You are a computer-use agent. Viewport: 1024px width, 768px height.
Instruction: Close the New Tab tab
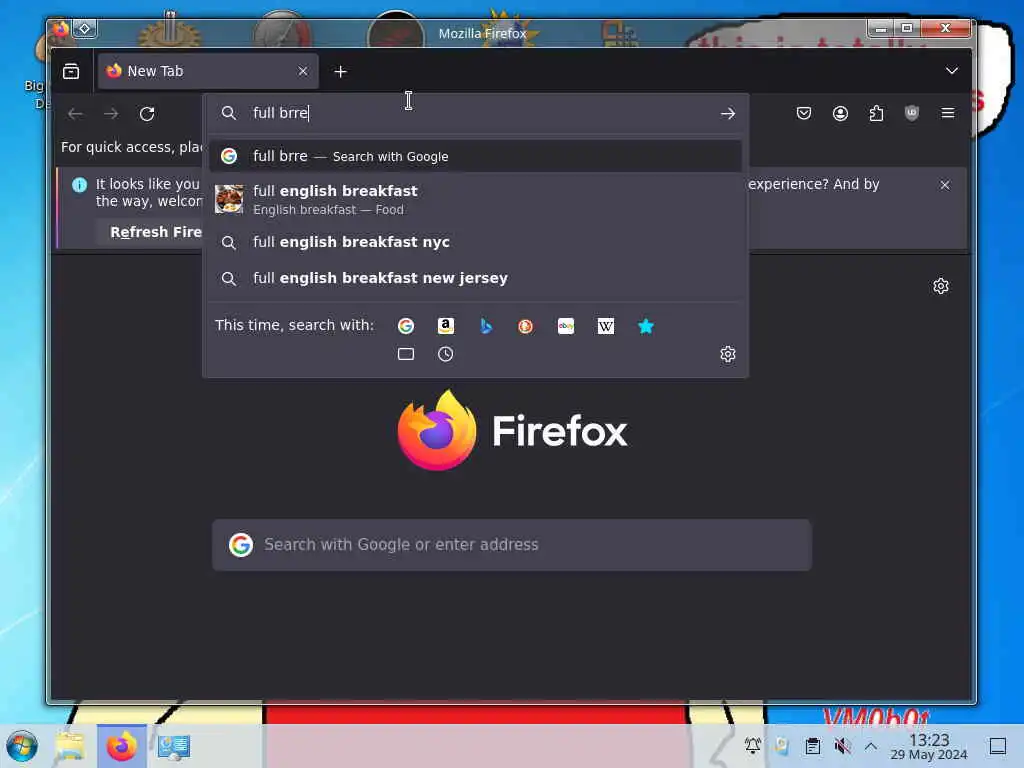(302, 71)
